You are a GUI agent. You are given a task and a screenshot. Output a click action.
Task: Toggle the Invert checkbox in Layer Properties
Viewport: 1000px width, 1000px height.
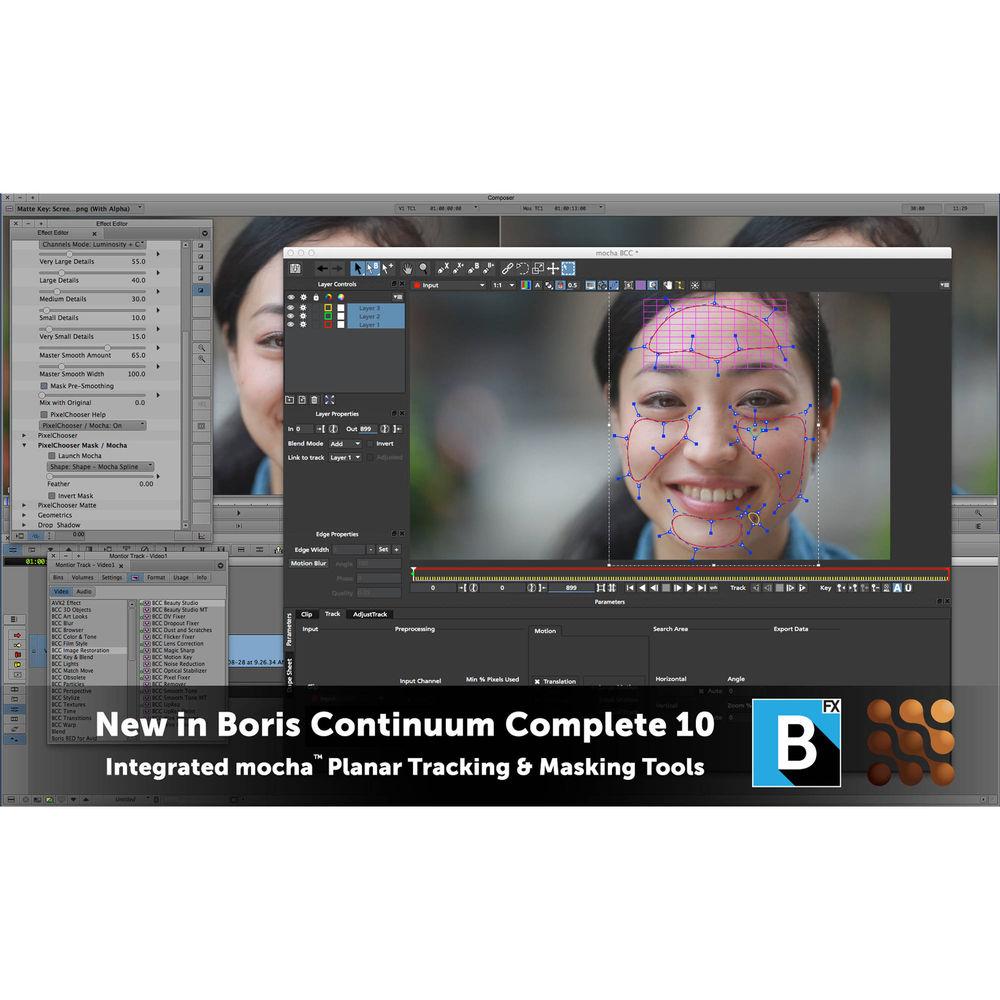tap(370, 444)
